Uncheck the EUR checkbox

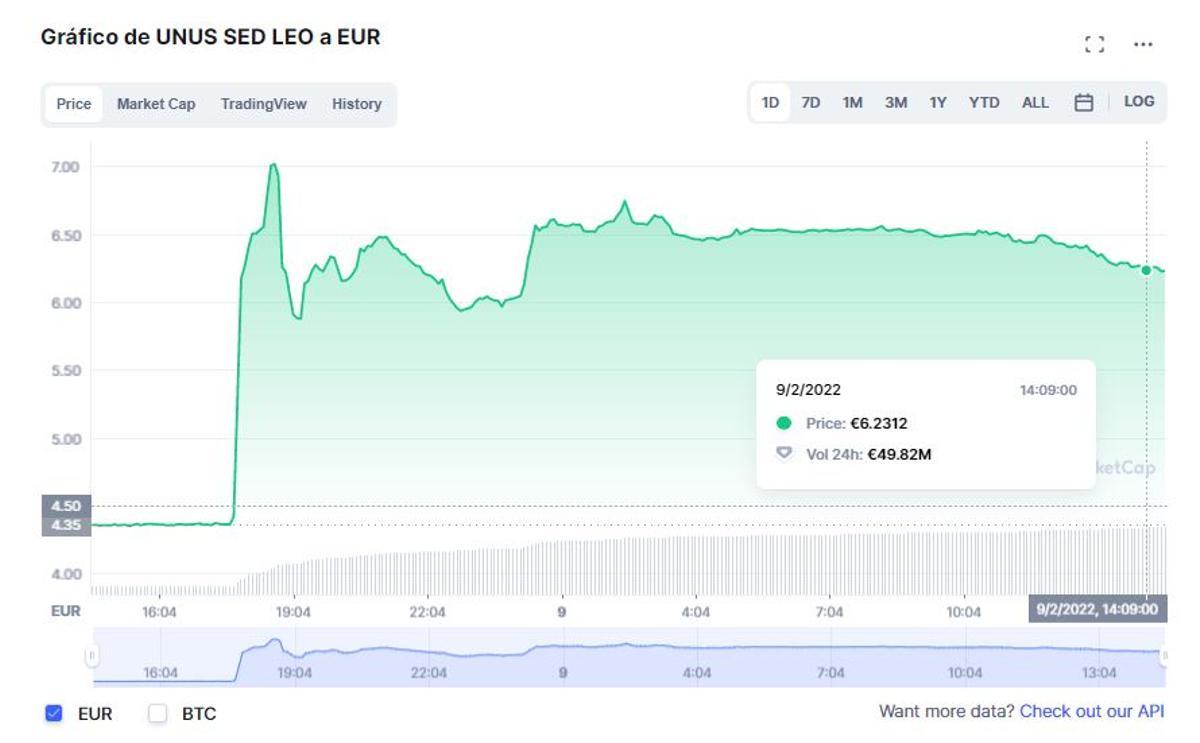(53, 713)
